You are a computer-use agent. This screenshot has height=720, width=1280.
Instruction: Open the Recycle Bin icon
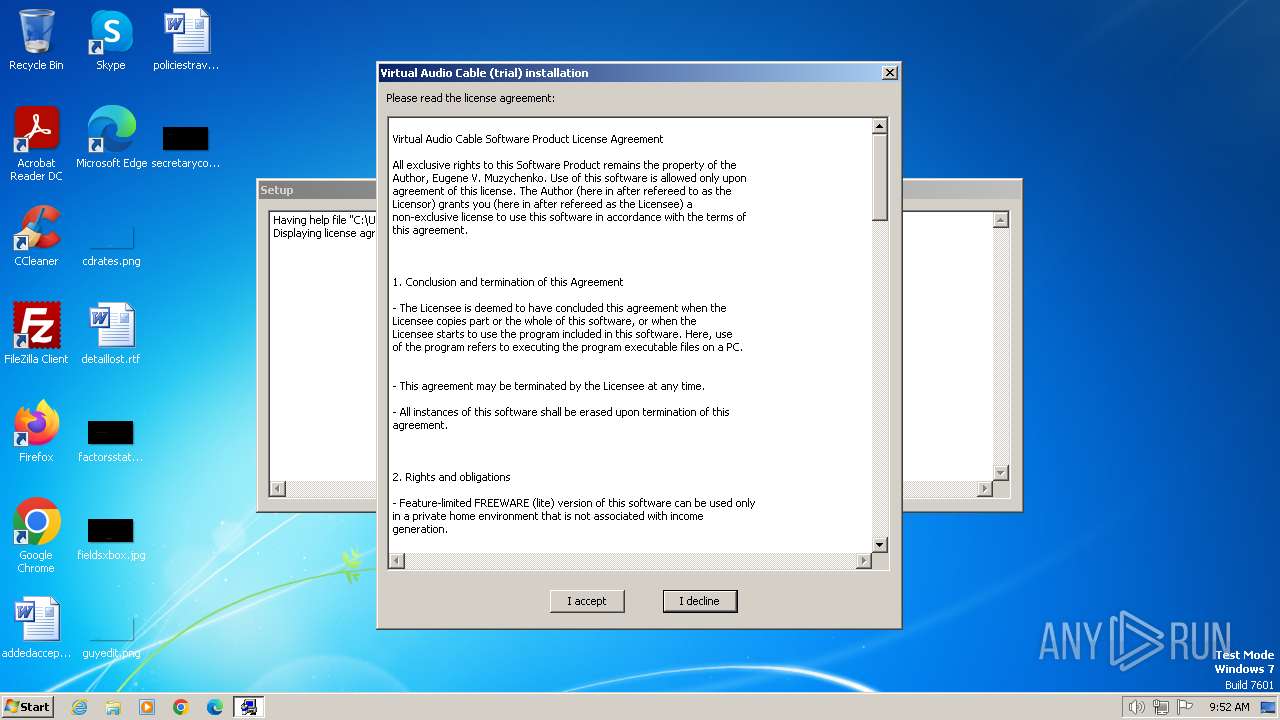[x=36, y=40]
